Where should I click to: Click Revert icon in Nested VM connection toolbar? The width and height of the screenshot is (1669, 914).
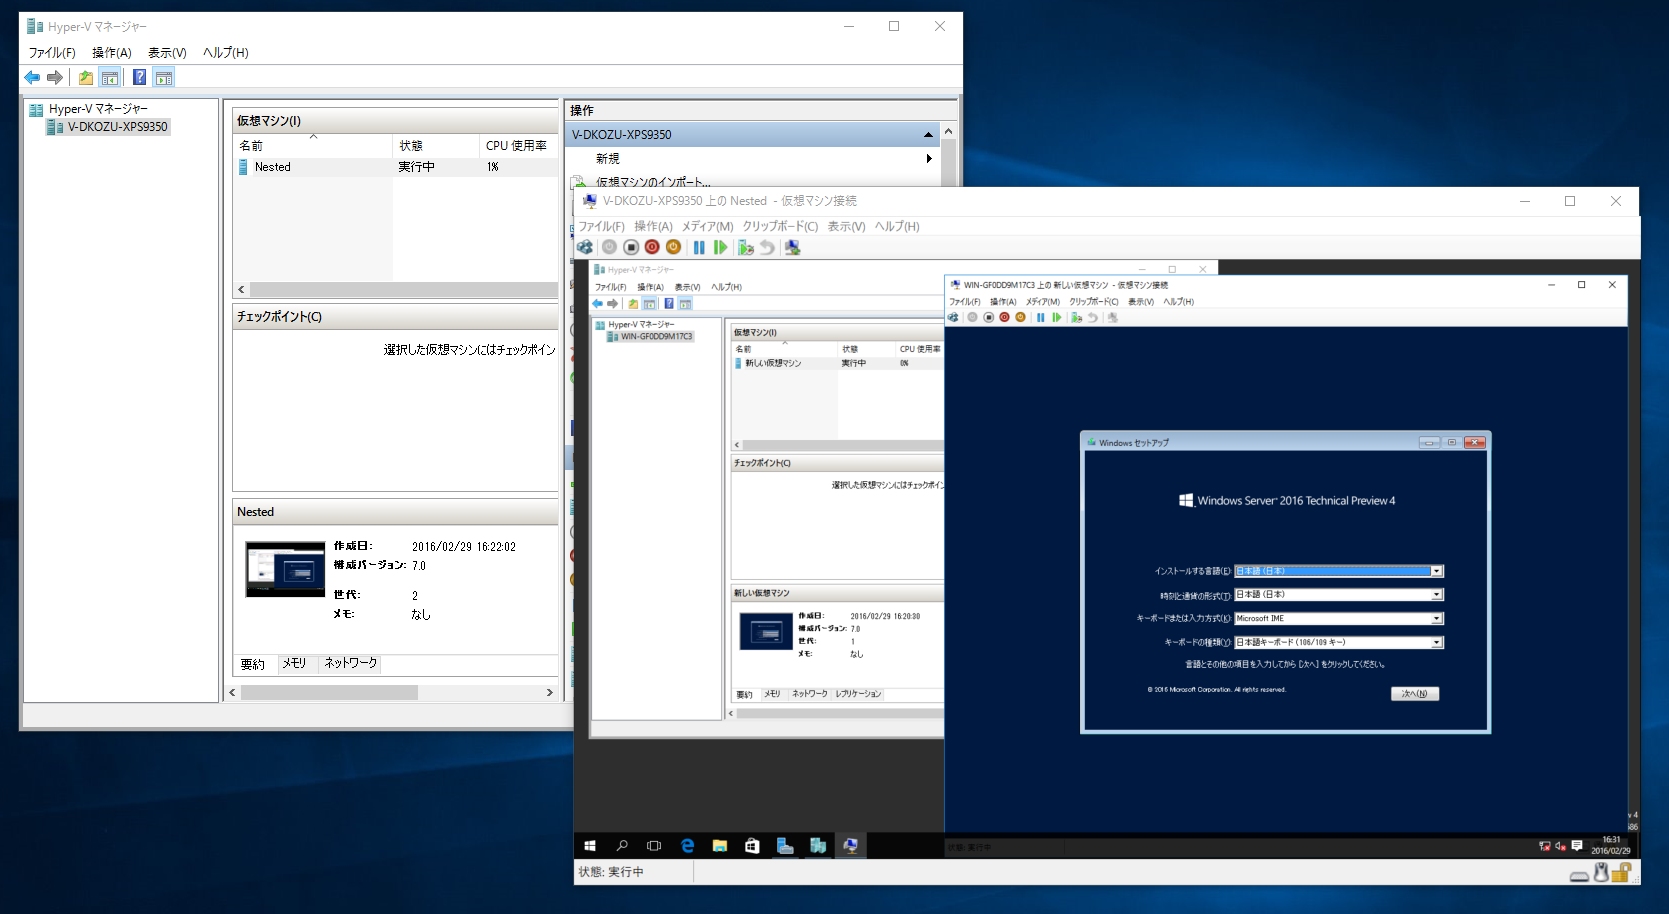point(767,247)
